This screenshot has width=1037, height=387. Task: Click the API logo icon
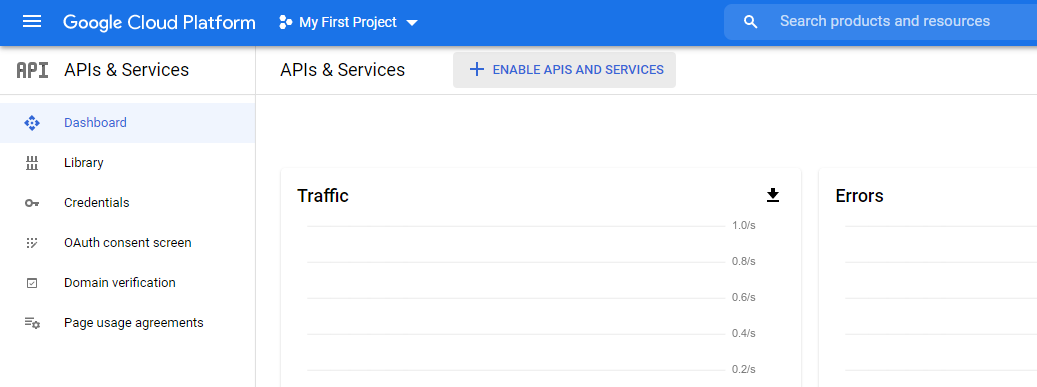click(x=32, y=70)
